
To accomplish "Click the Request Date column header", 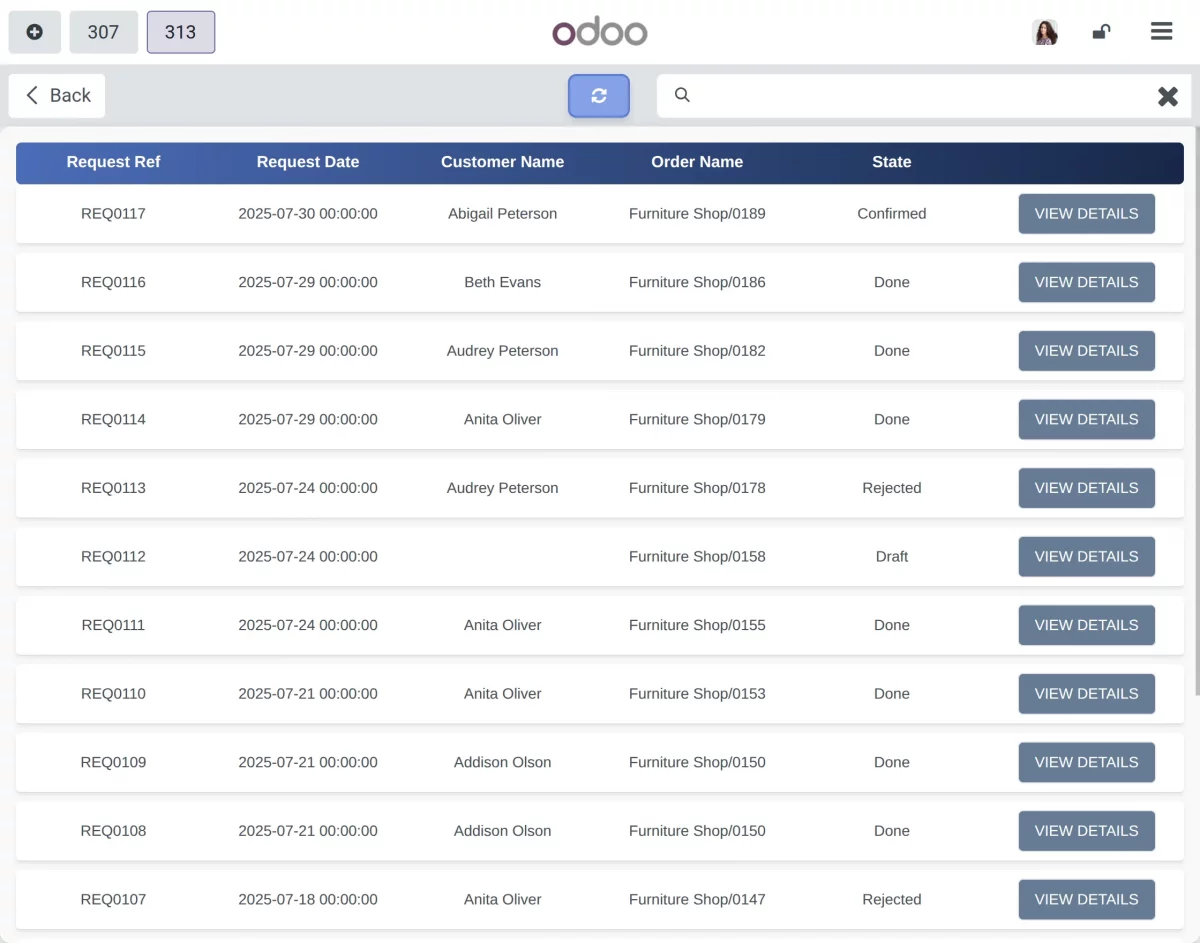I will click(308, 162).
